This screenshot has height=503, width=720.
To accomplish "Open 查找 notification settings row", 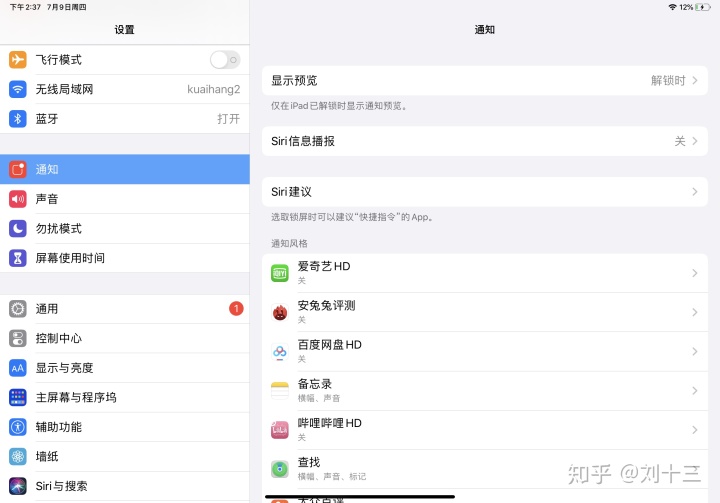I will click(484, 469).
